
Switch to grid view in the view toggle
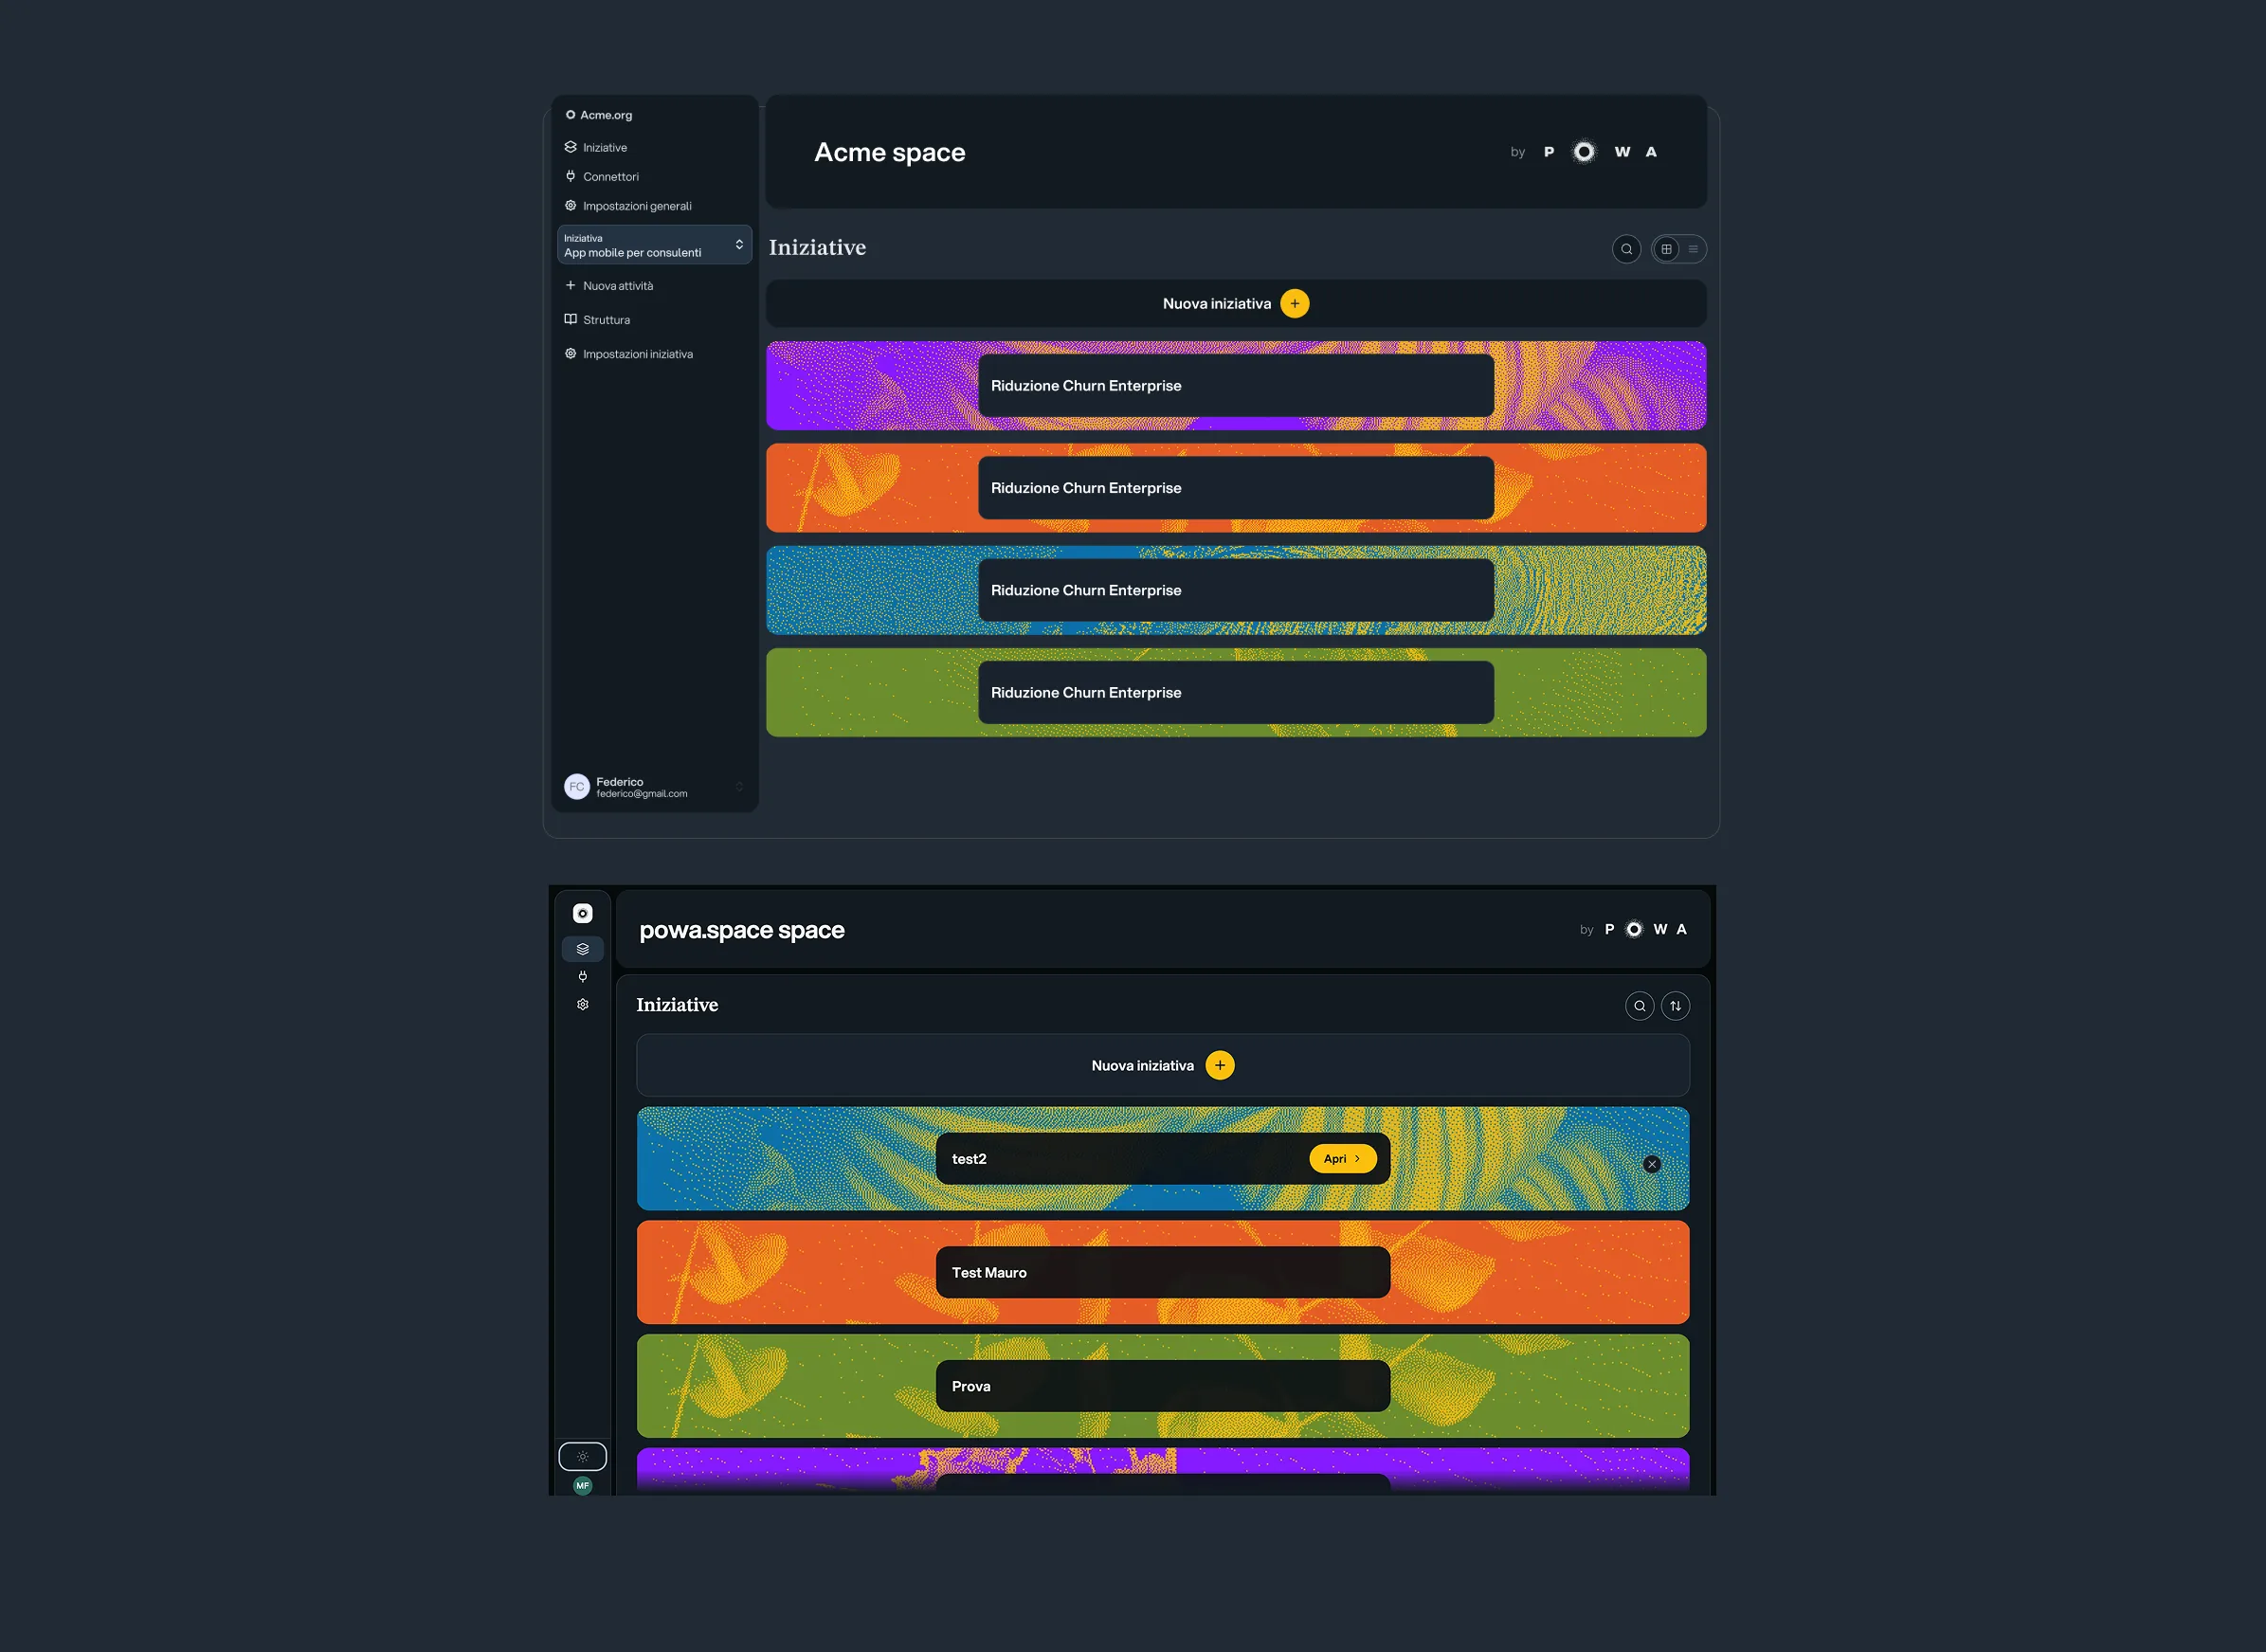1666,249
